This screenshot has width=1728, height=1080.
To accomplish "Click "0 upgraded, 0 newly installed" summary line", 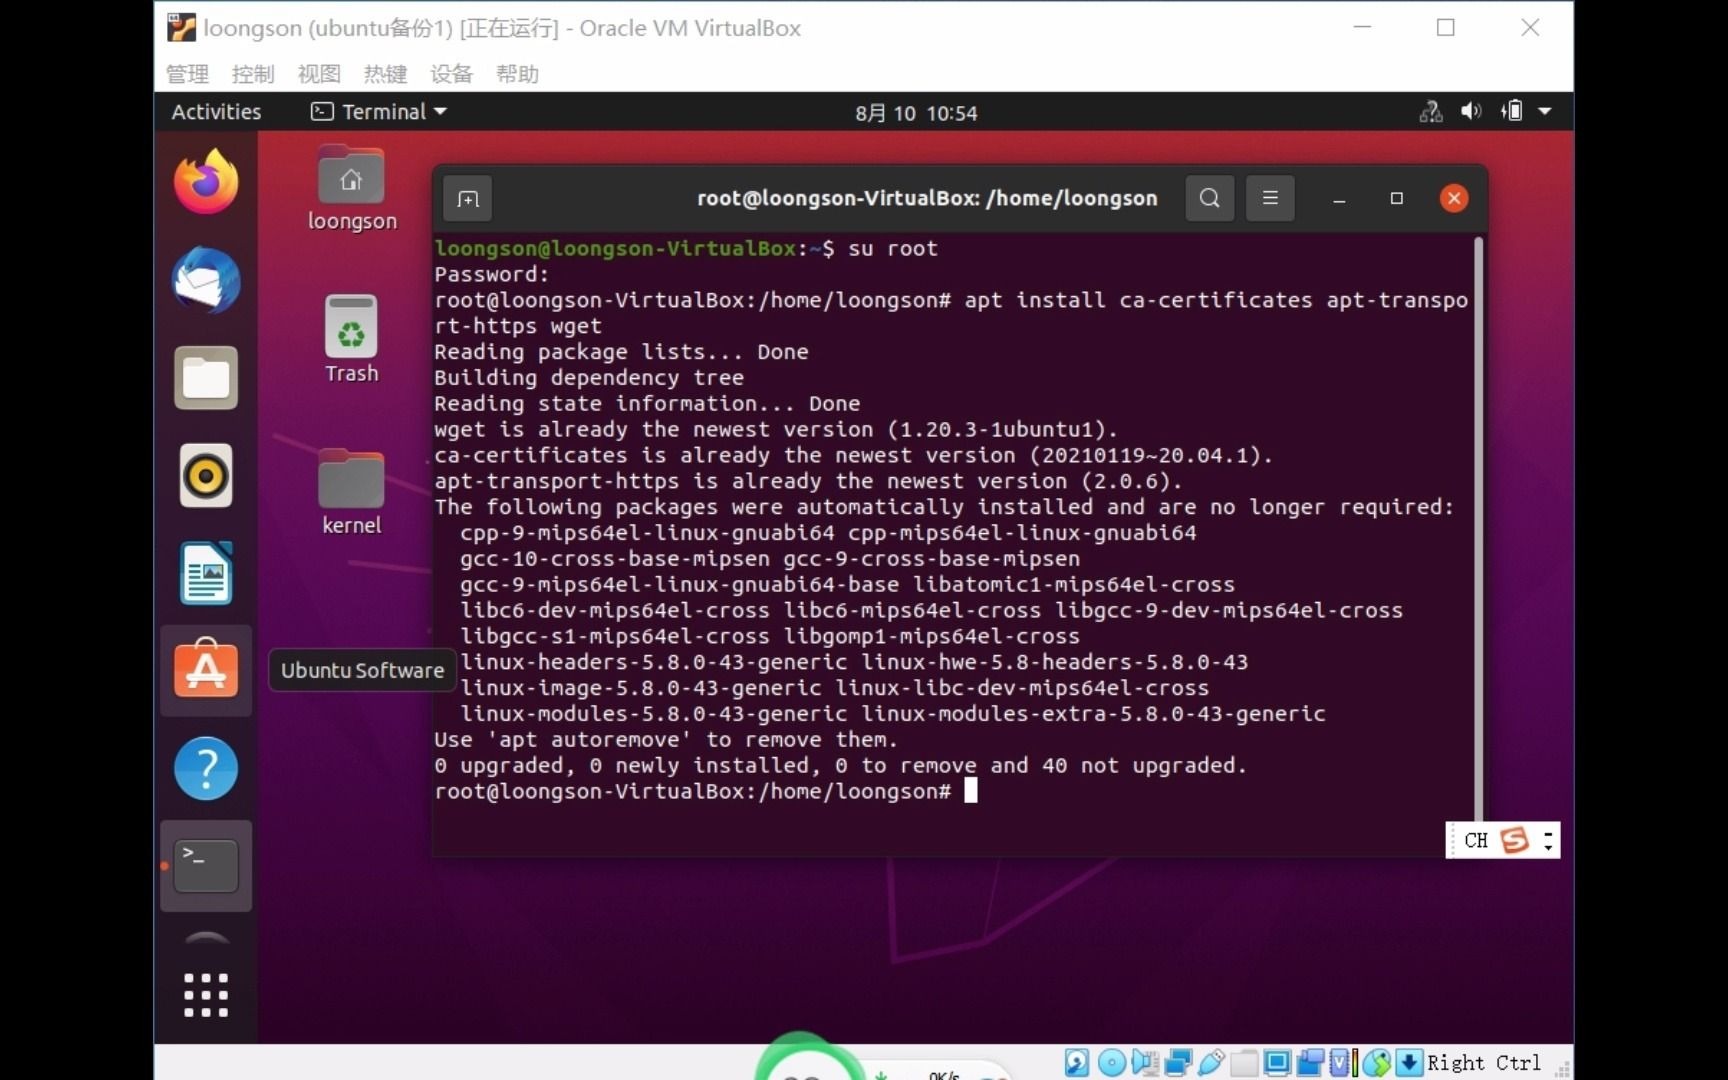I will click(841, 765).
